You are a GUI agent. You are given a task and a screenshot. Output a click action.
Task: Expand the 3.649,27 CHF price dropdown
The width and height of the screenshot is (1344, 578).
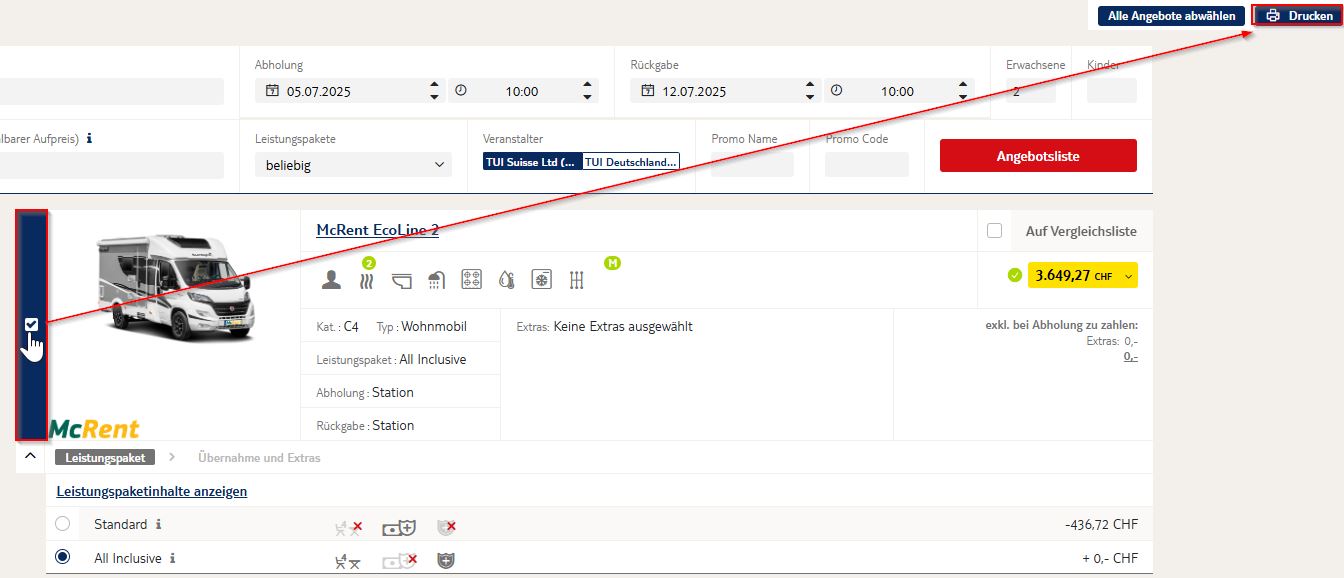(1129, 276)
